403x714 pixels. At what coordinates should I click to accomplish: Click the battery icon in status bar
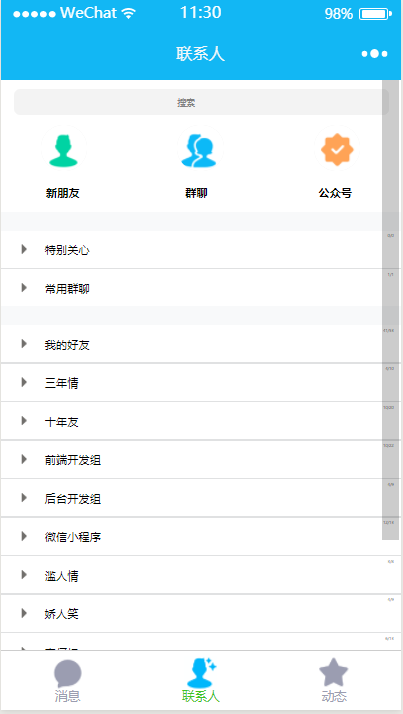(x=375, y=14)
